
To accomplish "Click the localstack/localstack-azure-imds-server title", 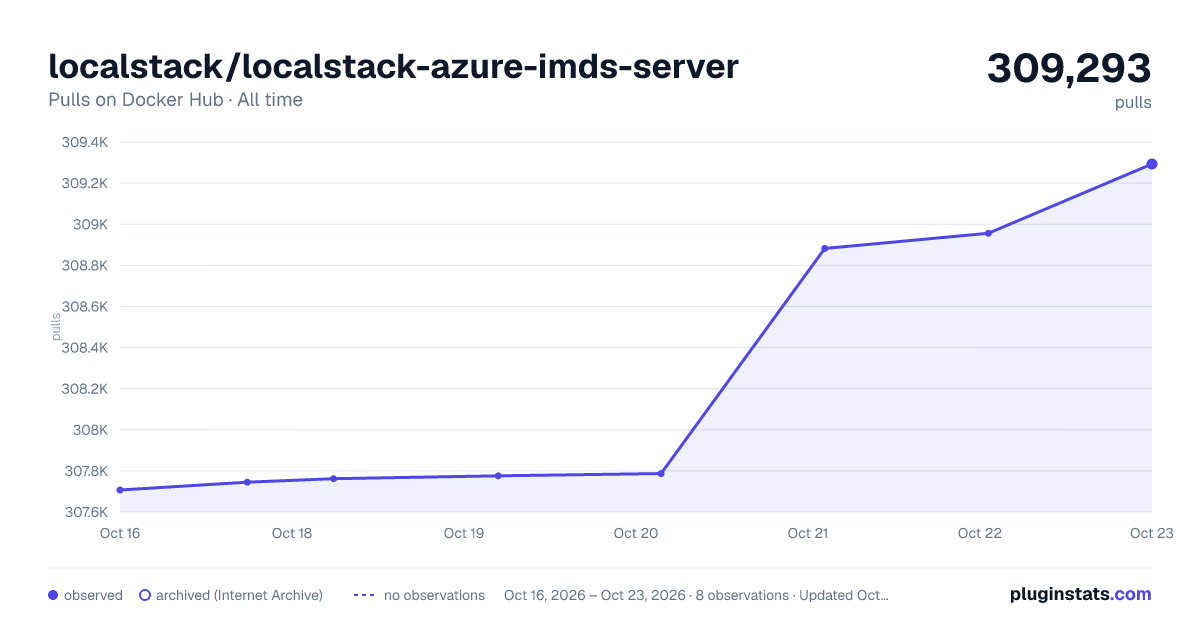I will 394,66.
